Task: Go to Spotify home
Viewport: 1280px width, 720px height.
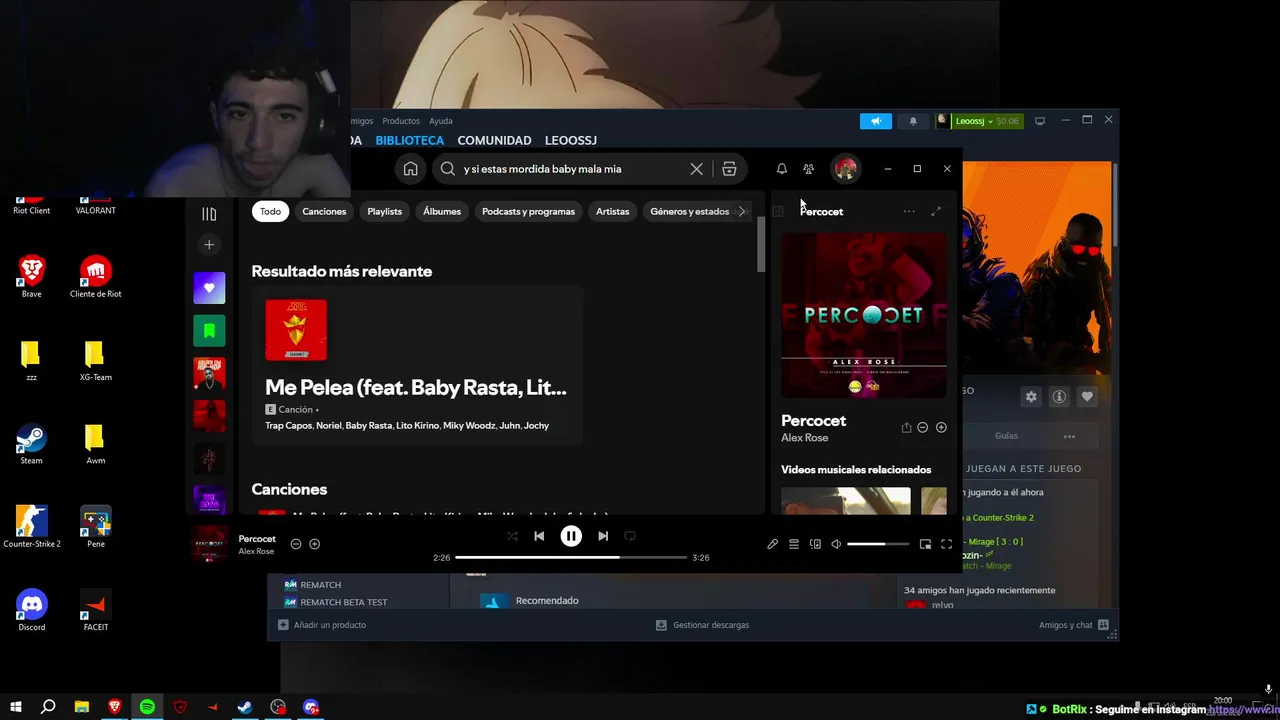Action: coord(410,169)
